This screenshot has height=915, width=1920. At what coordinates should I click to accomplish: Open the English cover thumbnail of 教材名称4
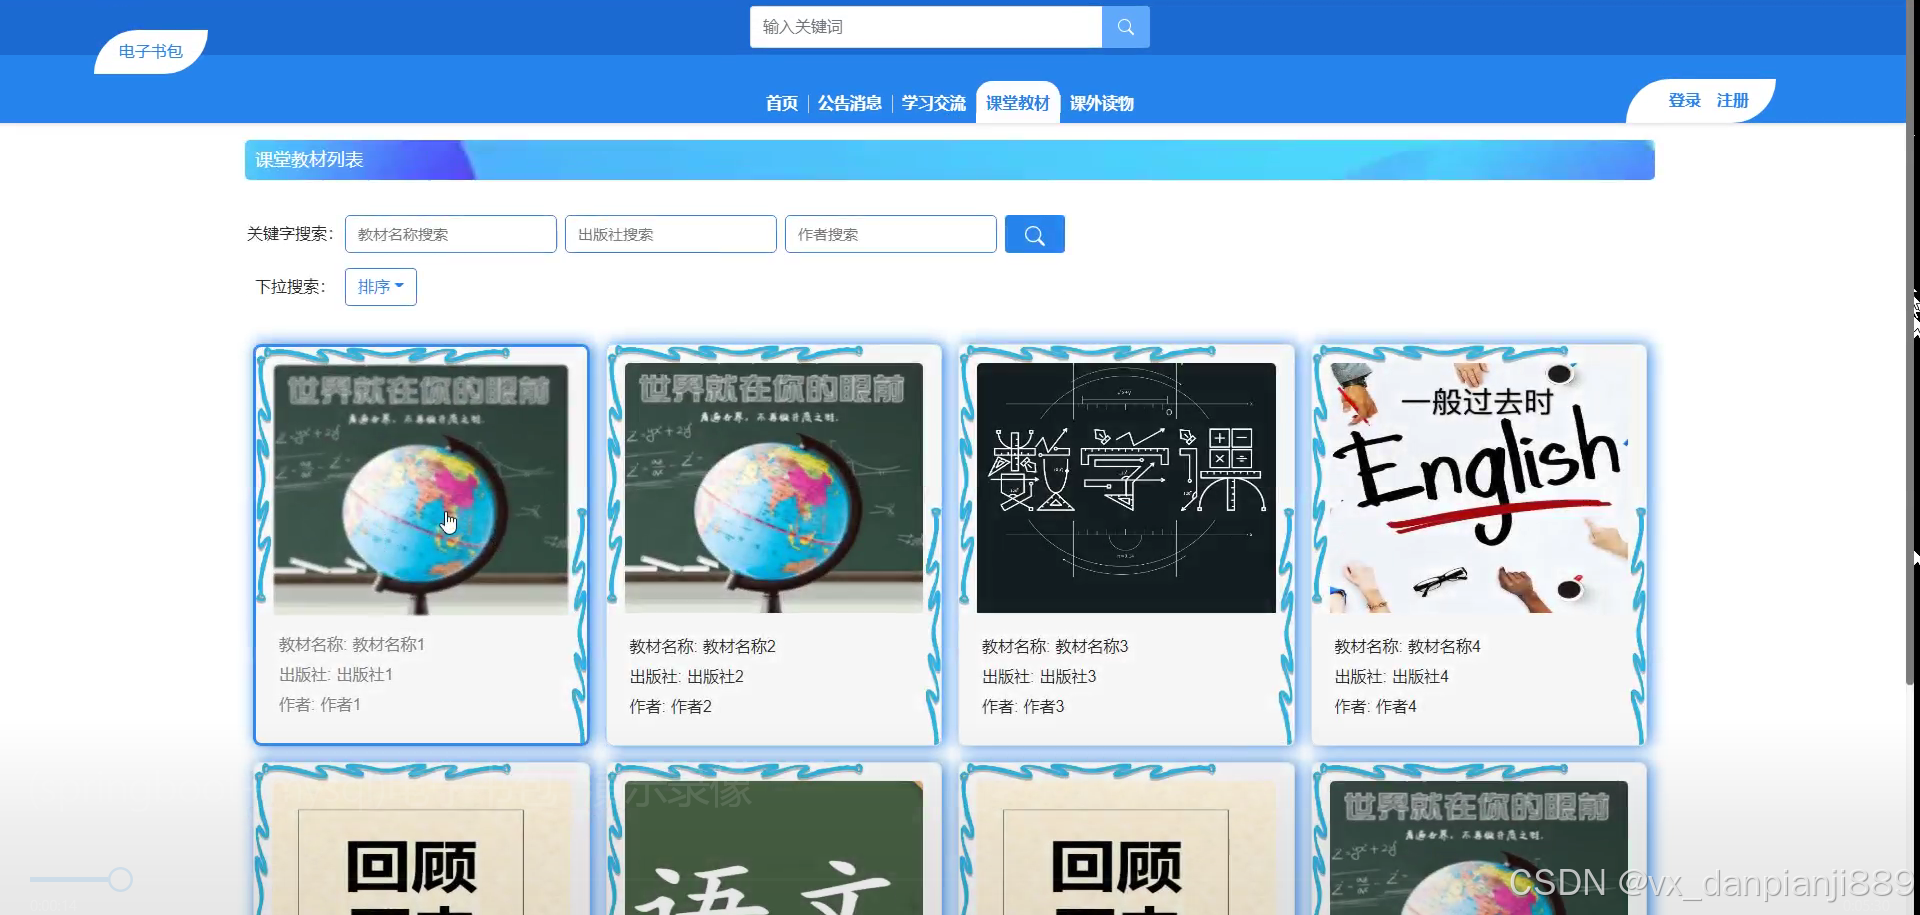(x=1479, y=488)
